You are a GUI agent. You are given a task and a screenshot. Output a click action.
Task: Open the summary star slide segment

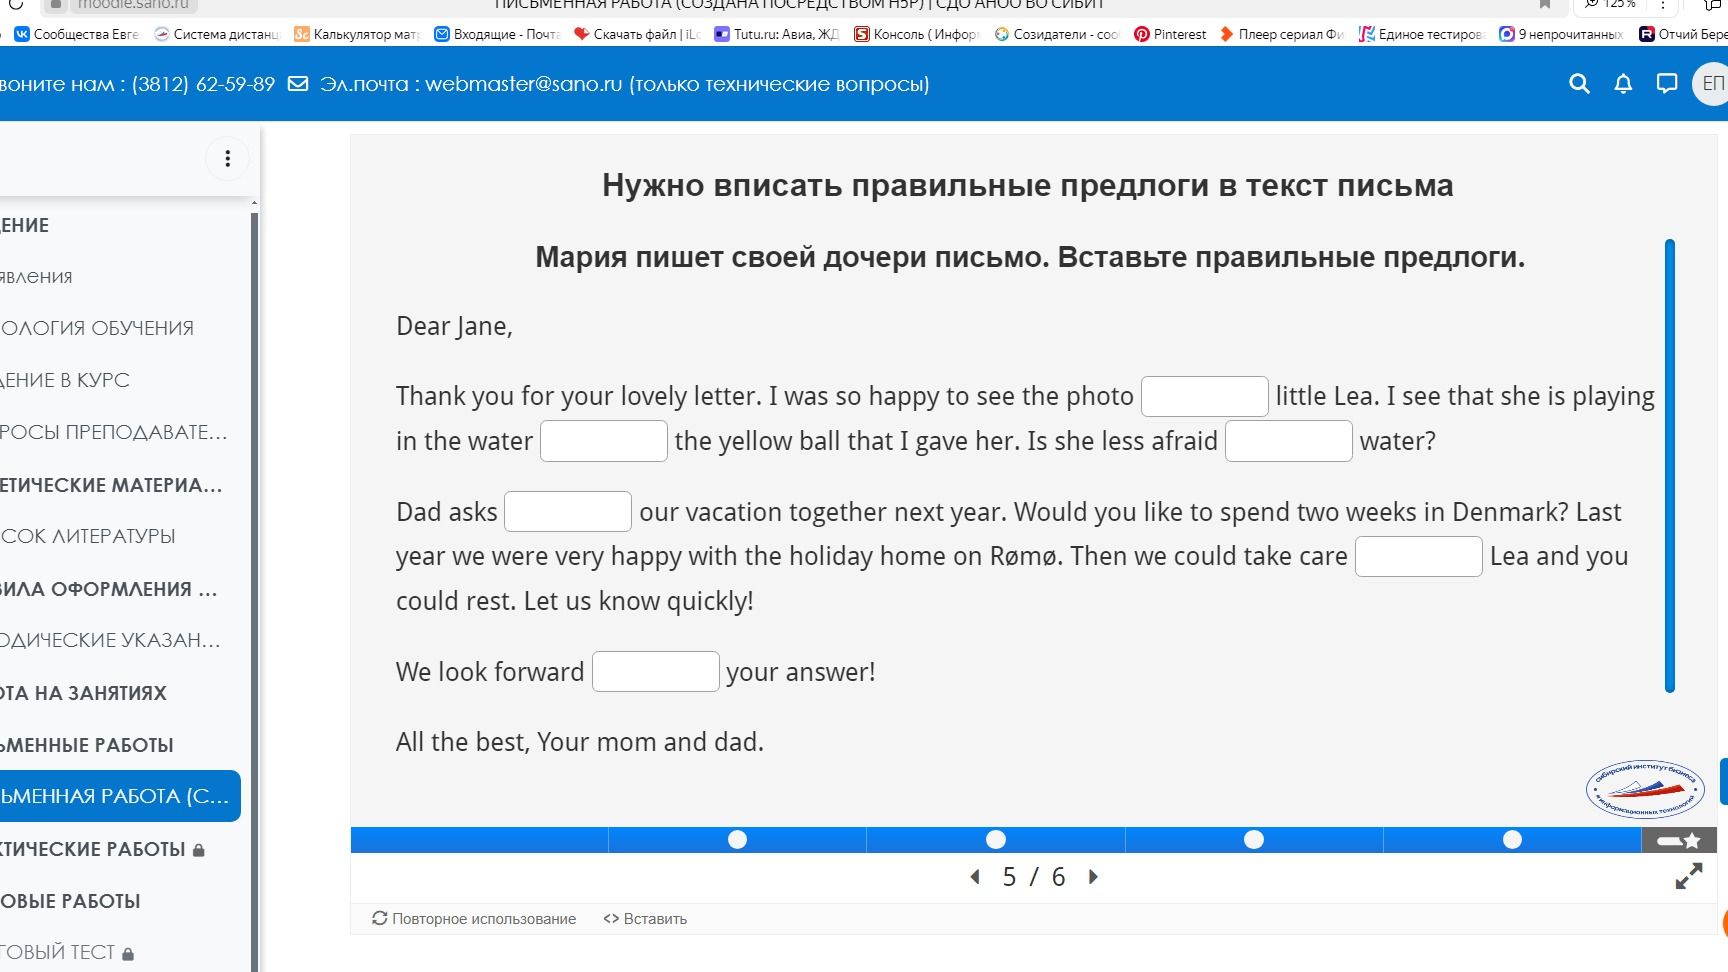pos(1679,840)
